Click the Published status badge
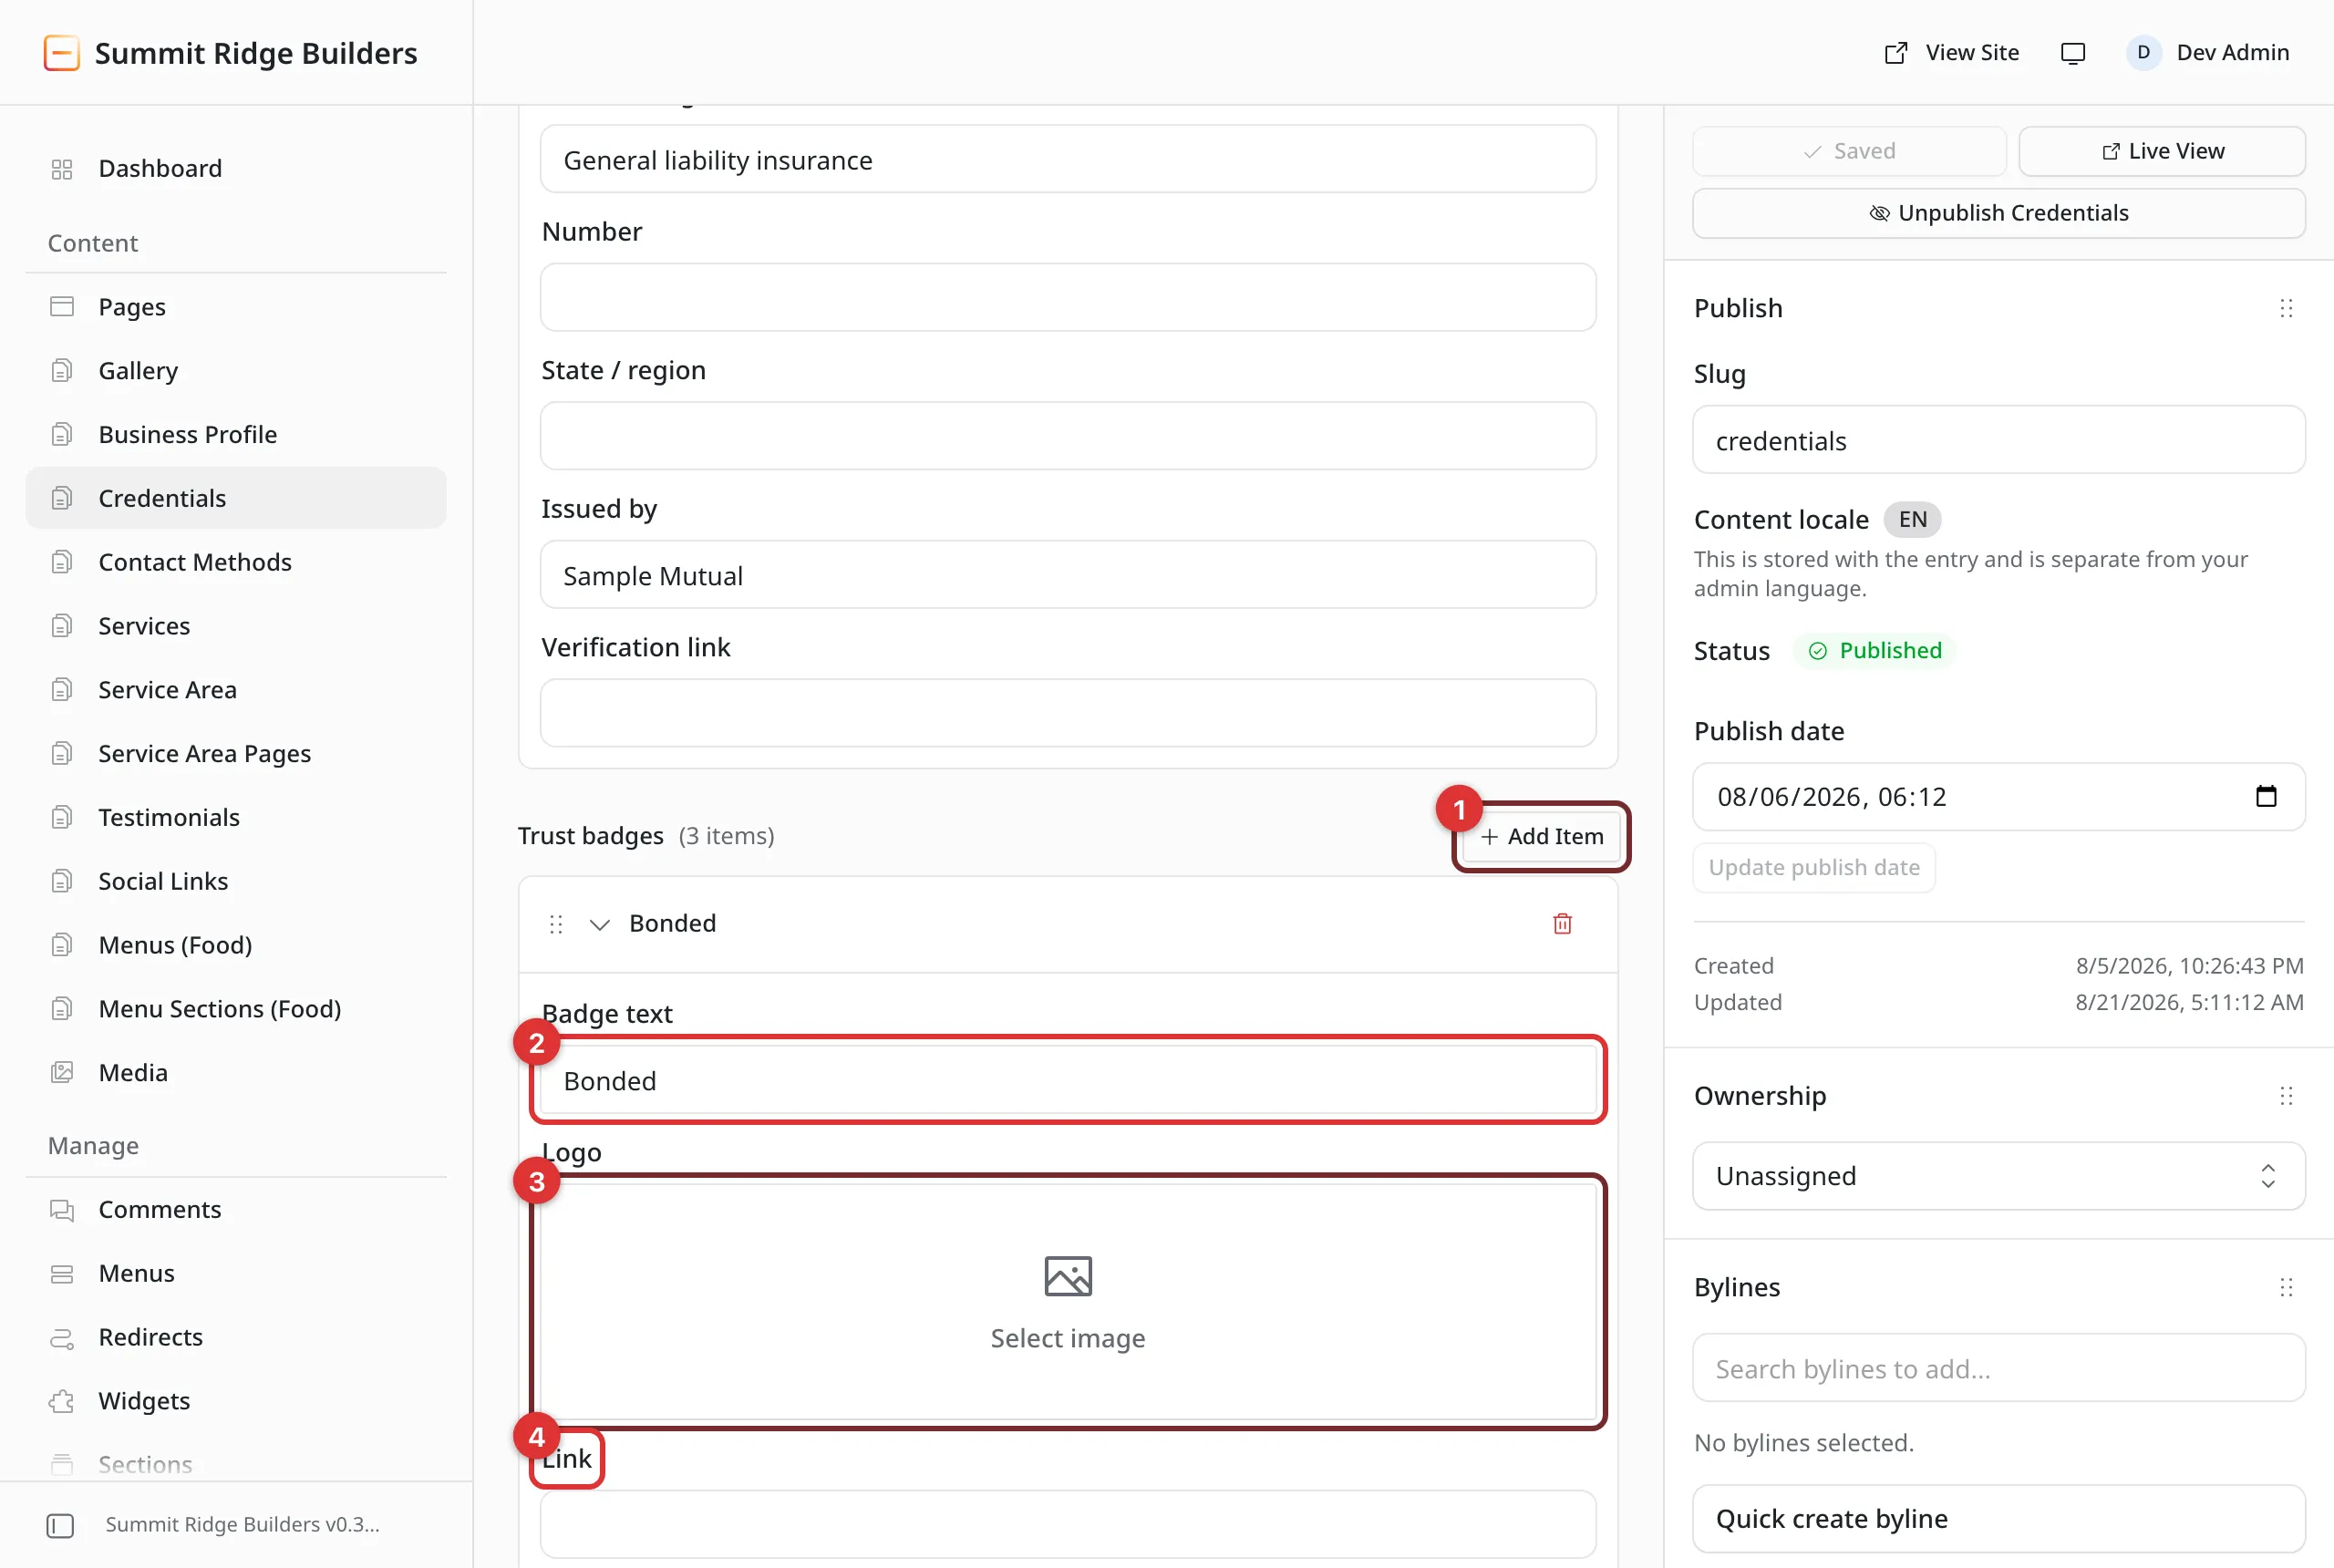2334x1568 pixels. [1874, 651]
